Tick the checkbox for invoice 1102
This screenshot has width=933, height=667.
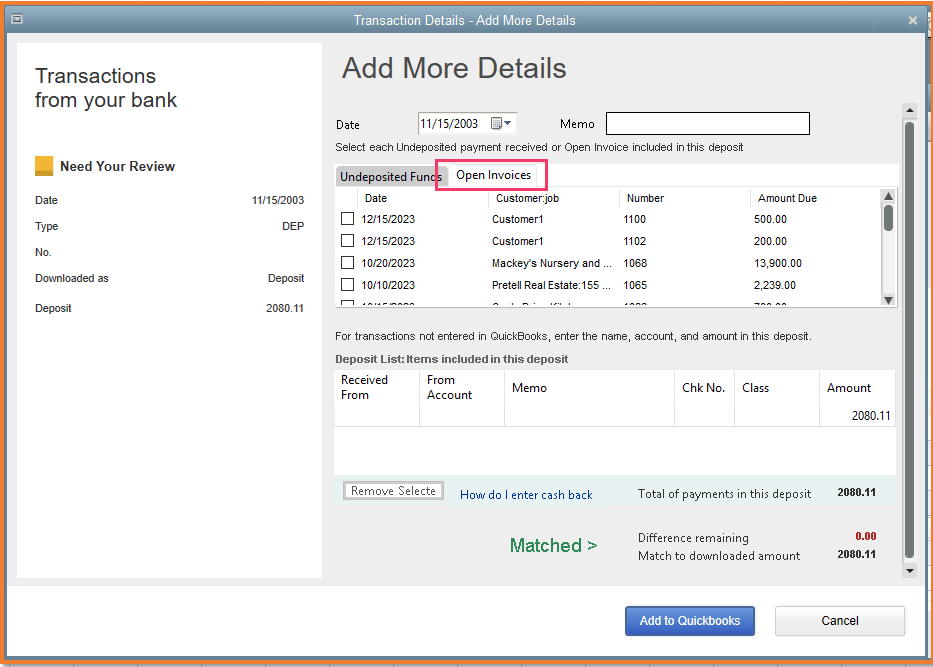(347, 241)
